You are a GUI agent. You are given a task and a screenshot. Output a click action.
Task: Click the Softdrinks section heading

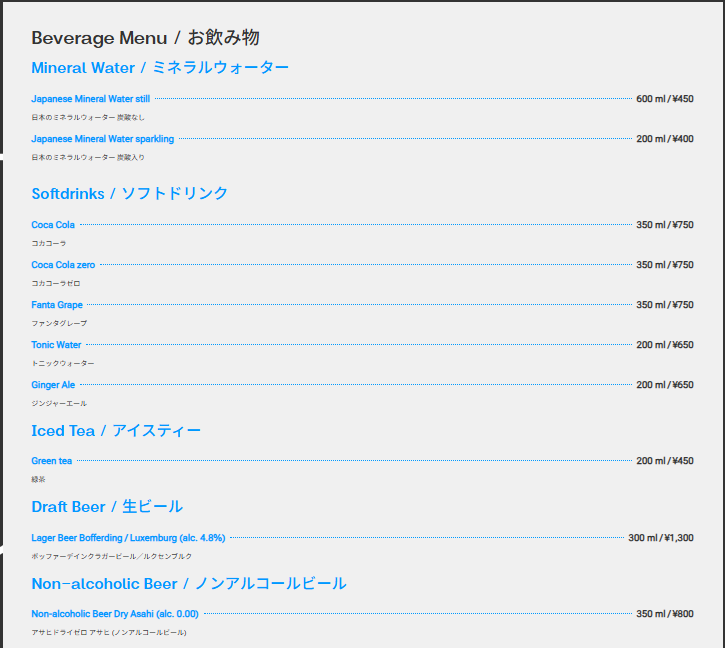[130, 194]
